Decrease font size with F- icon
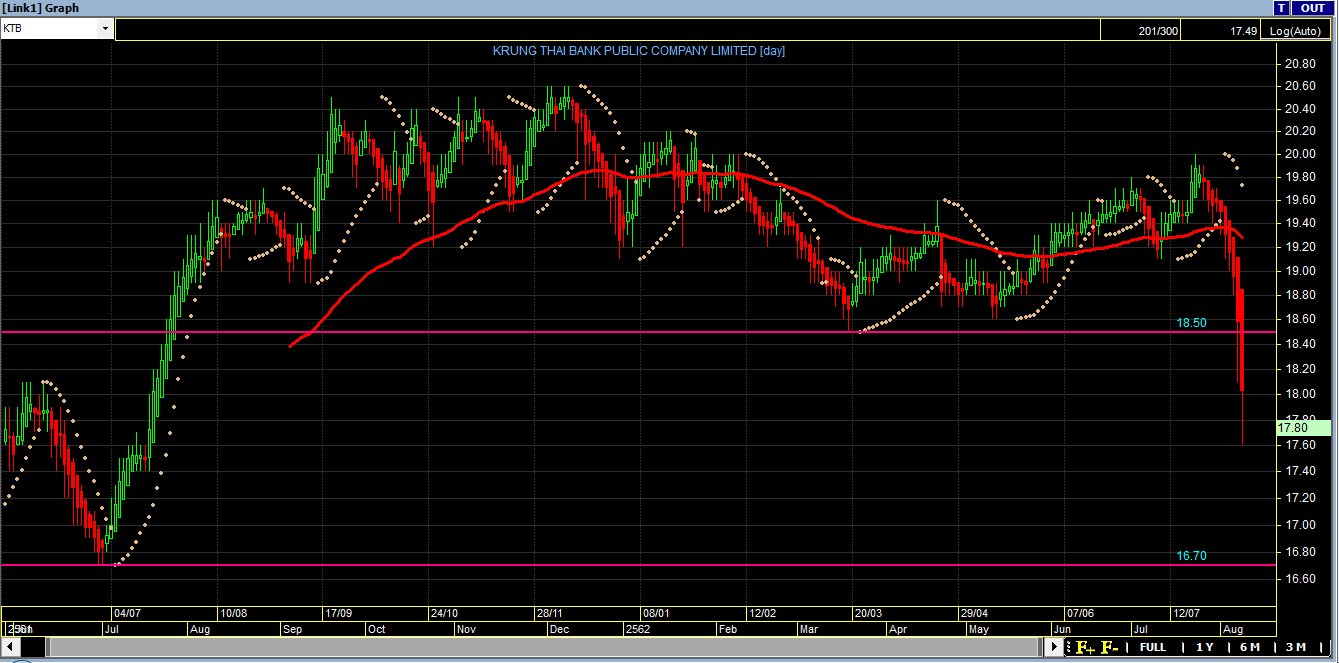This screenshot has width=1339, height=663. [1110, 647]
